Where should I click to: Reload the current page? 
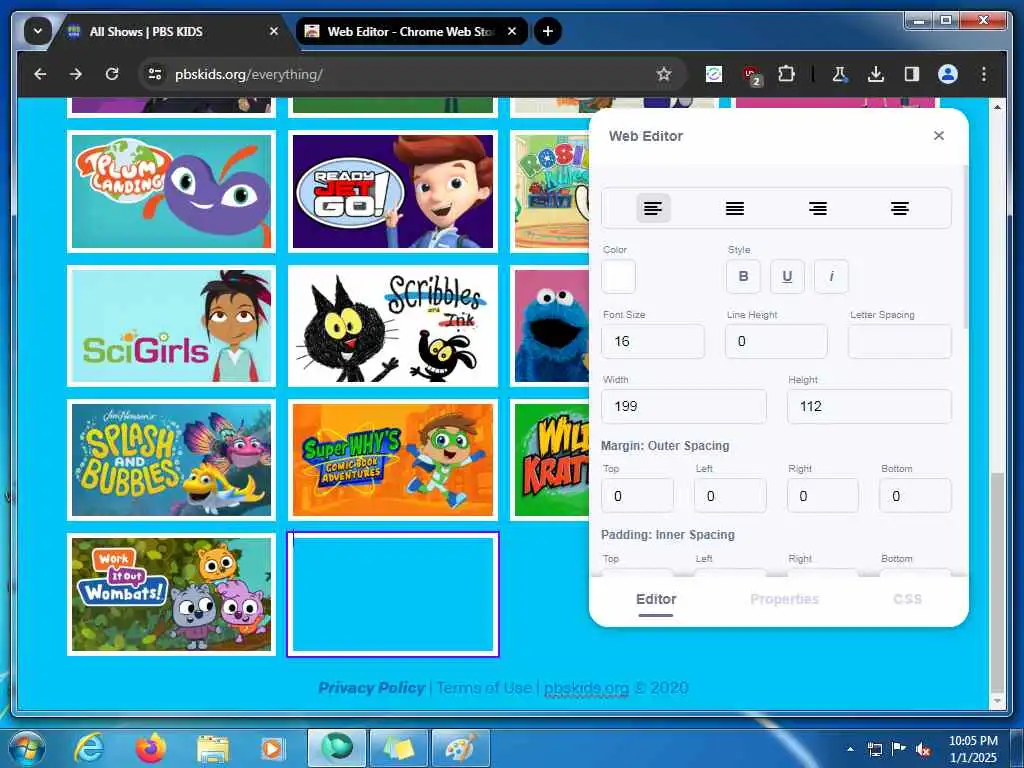pos(112,74)
